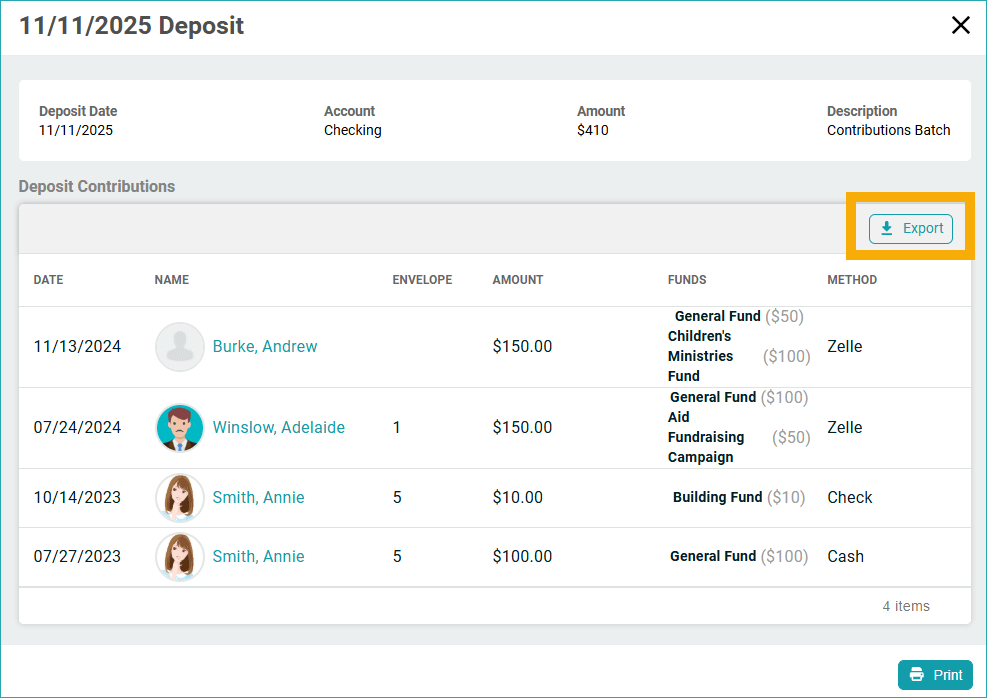987x698 pixels.
Task: Click Annie Smith's avatar in the $100.00 row
Action: click(180, 557)
